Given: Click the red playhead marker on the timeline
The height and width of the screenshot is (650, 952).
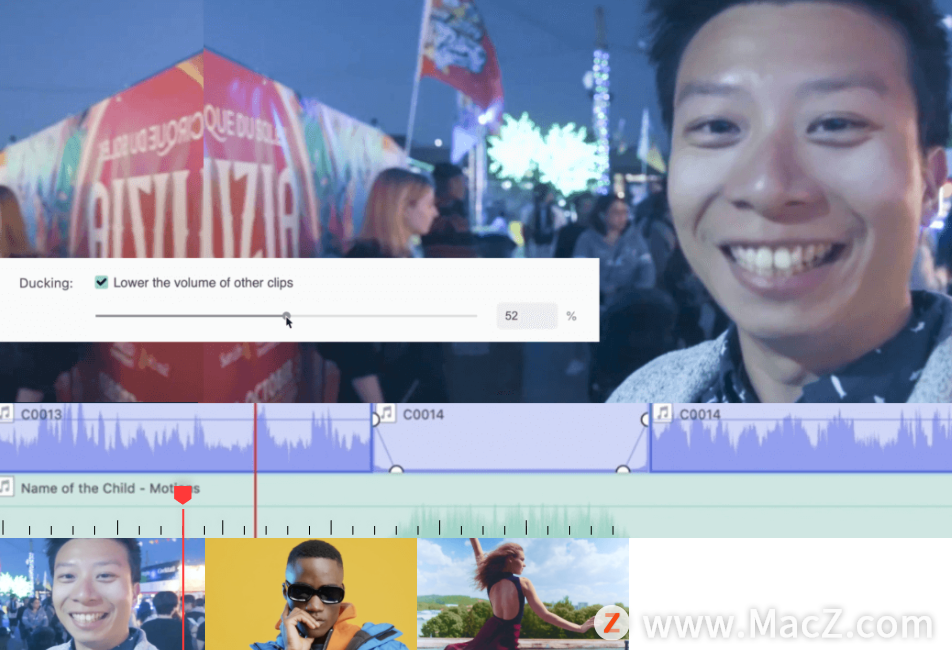Looking at the screenshot, I should coord(183,495).
